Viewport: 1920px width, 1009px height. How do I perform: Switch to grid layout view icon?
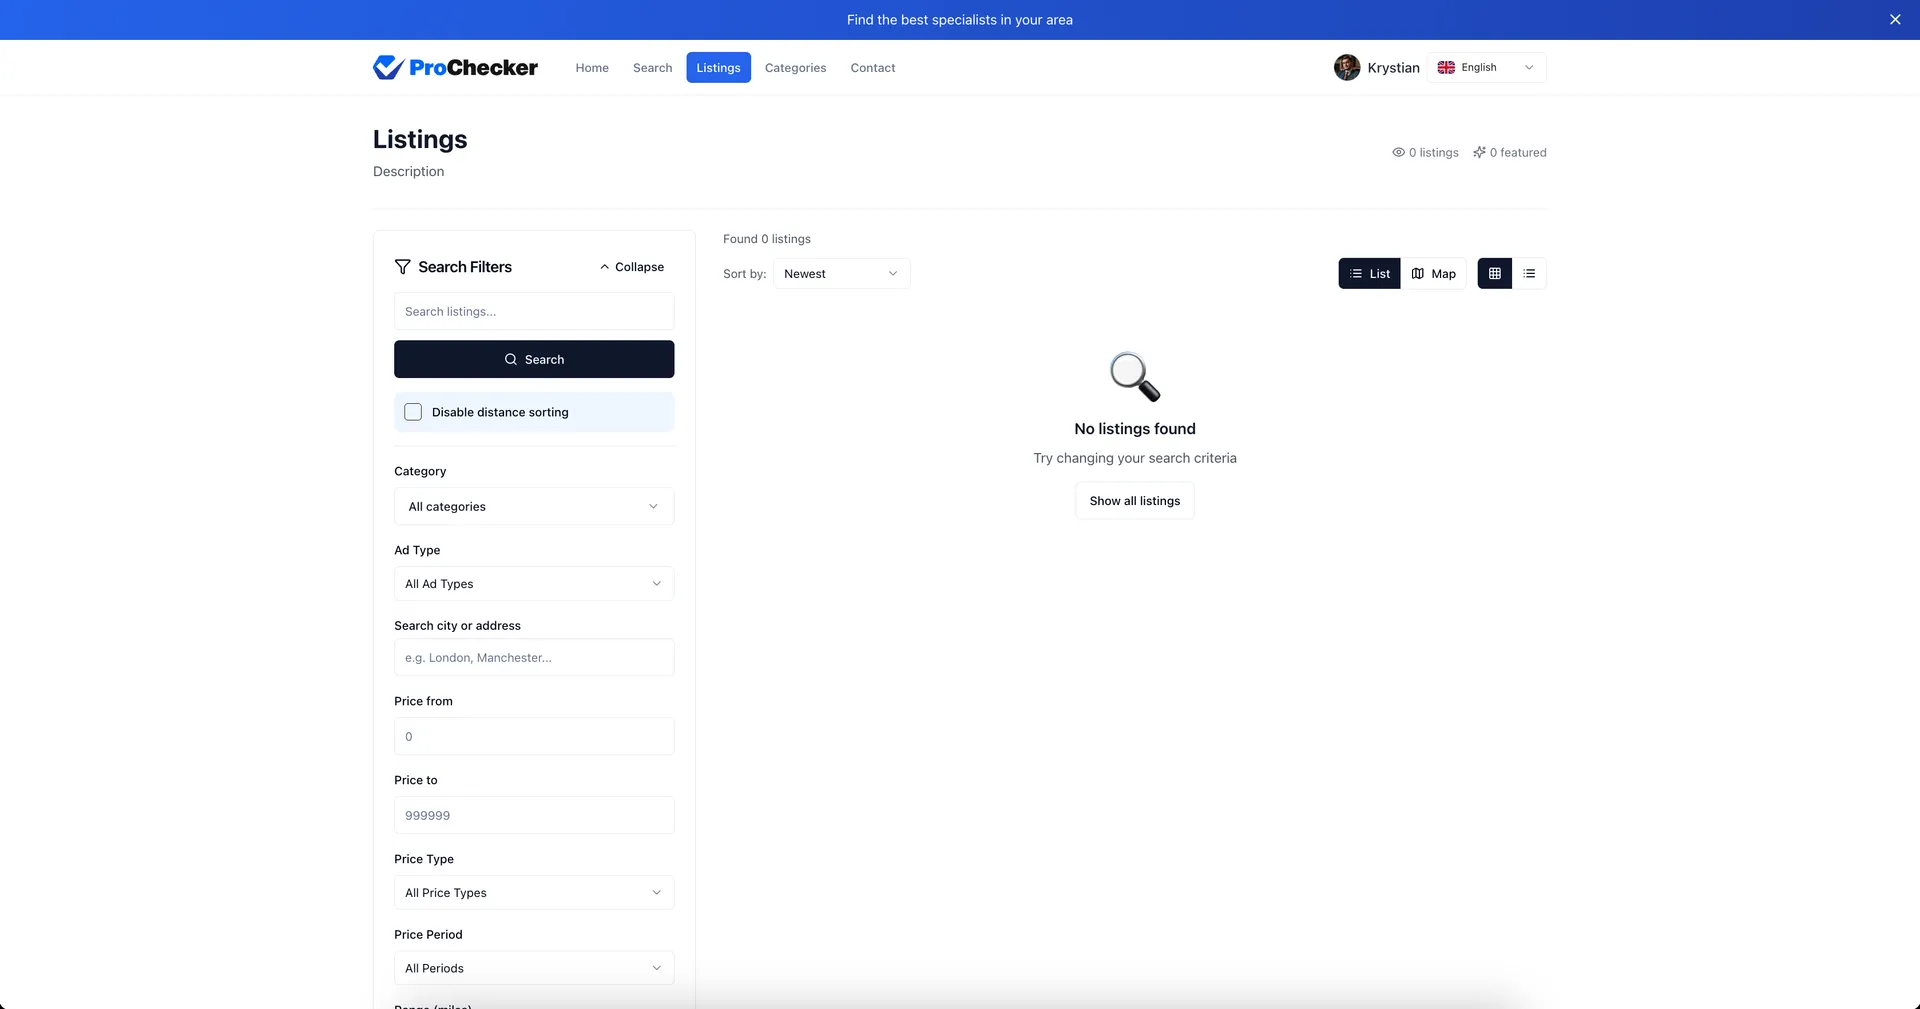click(1494, 274)
